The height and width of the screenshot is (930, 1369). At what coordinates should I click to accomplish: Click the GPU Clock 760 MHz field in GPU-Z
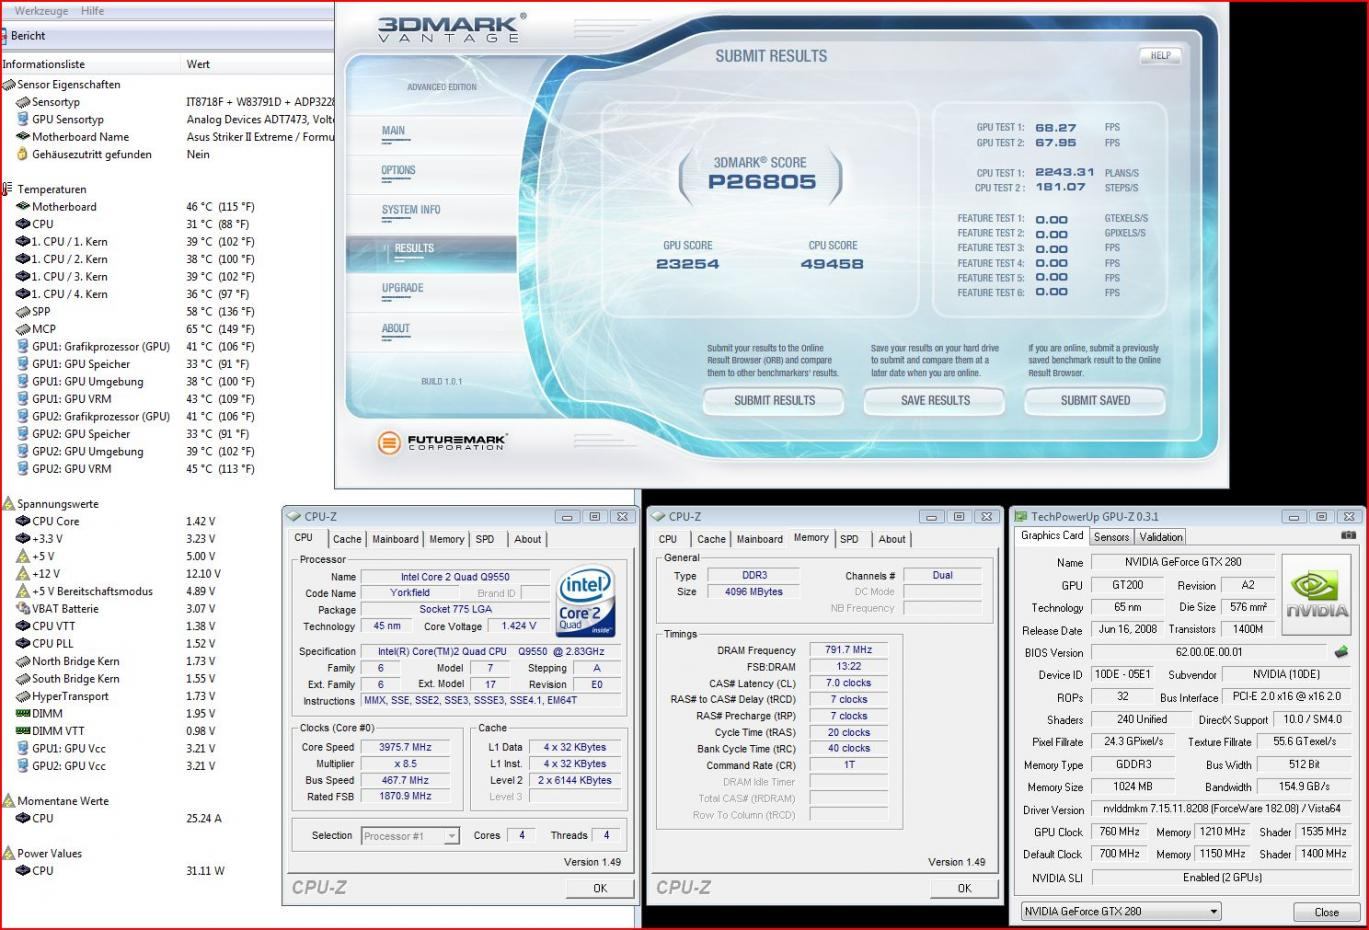(x=1120, y=832)
